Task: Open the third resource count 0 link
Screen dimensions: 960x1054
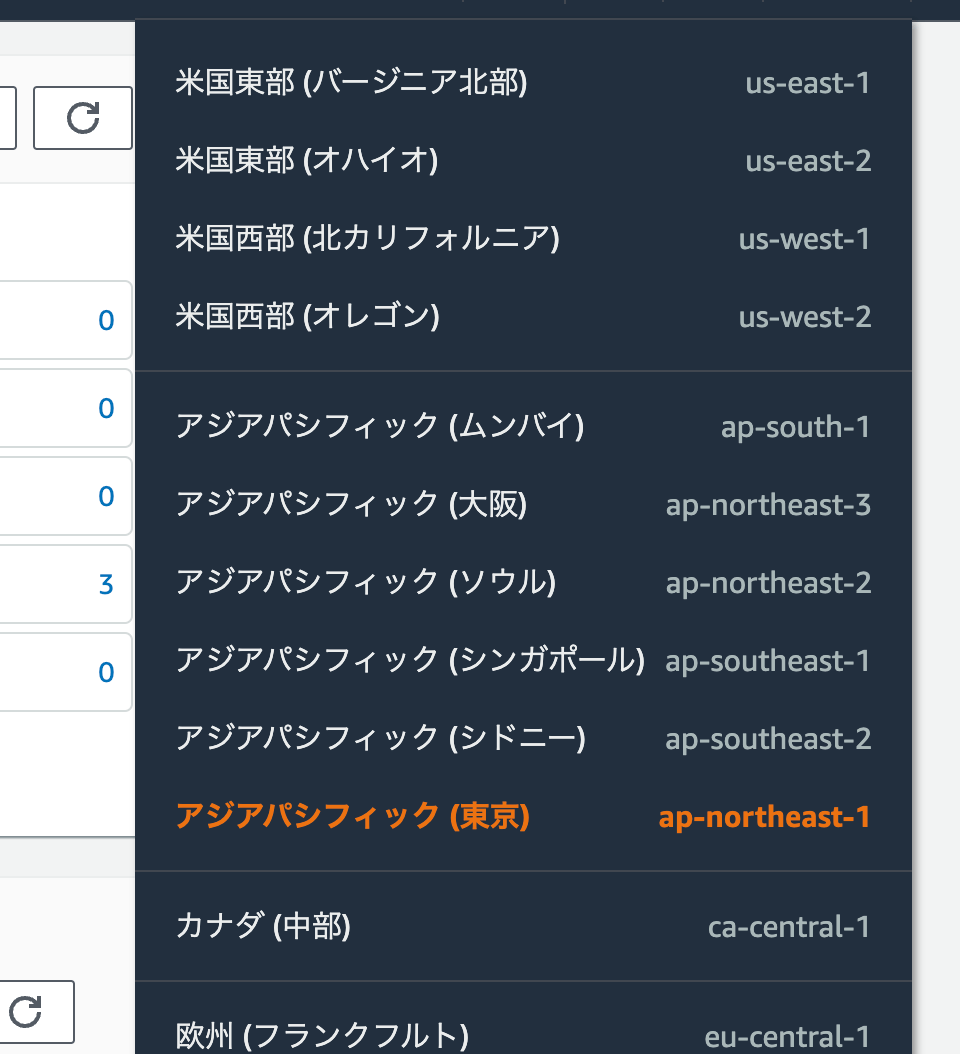Action: pyautogui.click(x=106, y=496)
